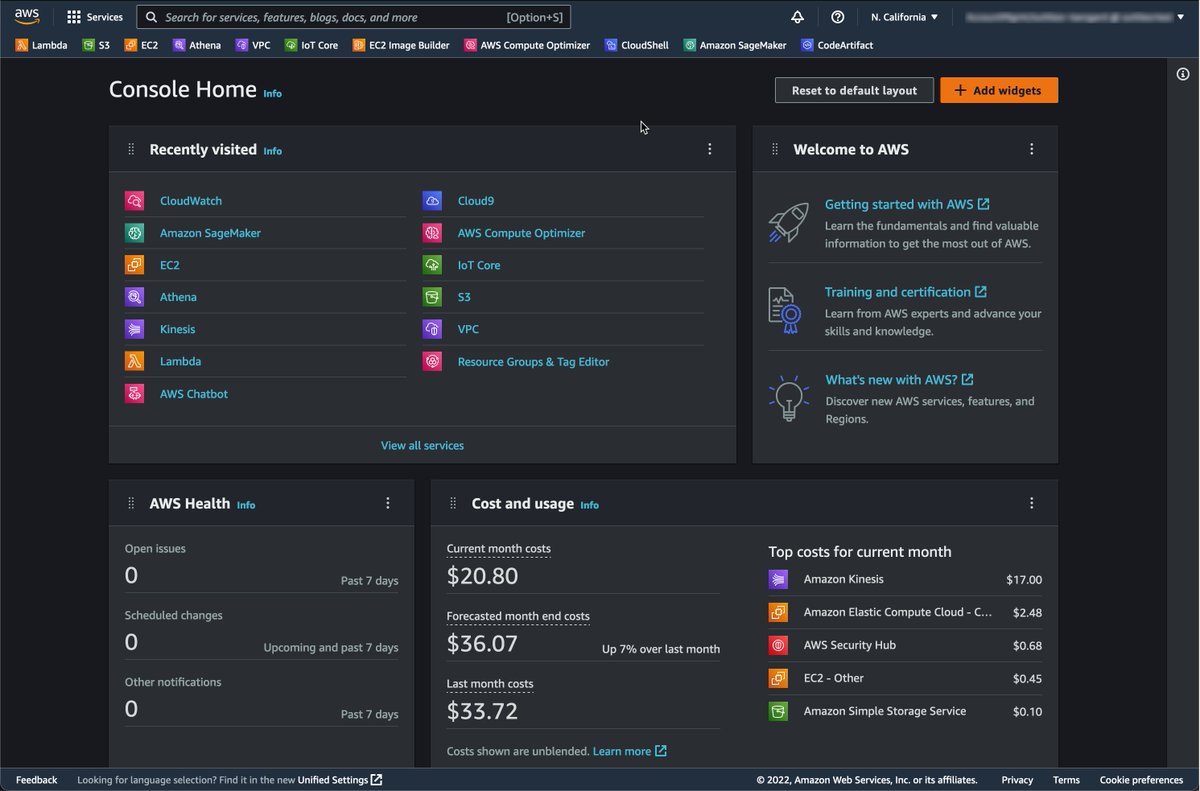Click the Cloud9 service icon
The image size is (1200, 791).
(432, 201)
